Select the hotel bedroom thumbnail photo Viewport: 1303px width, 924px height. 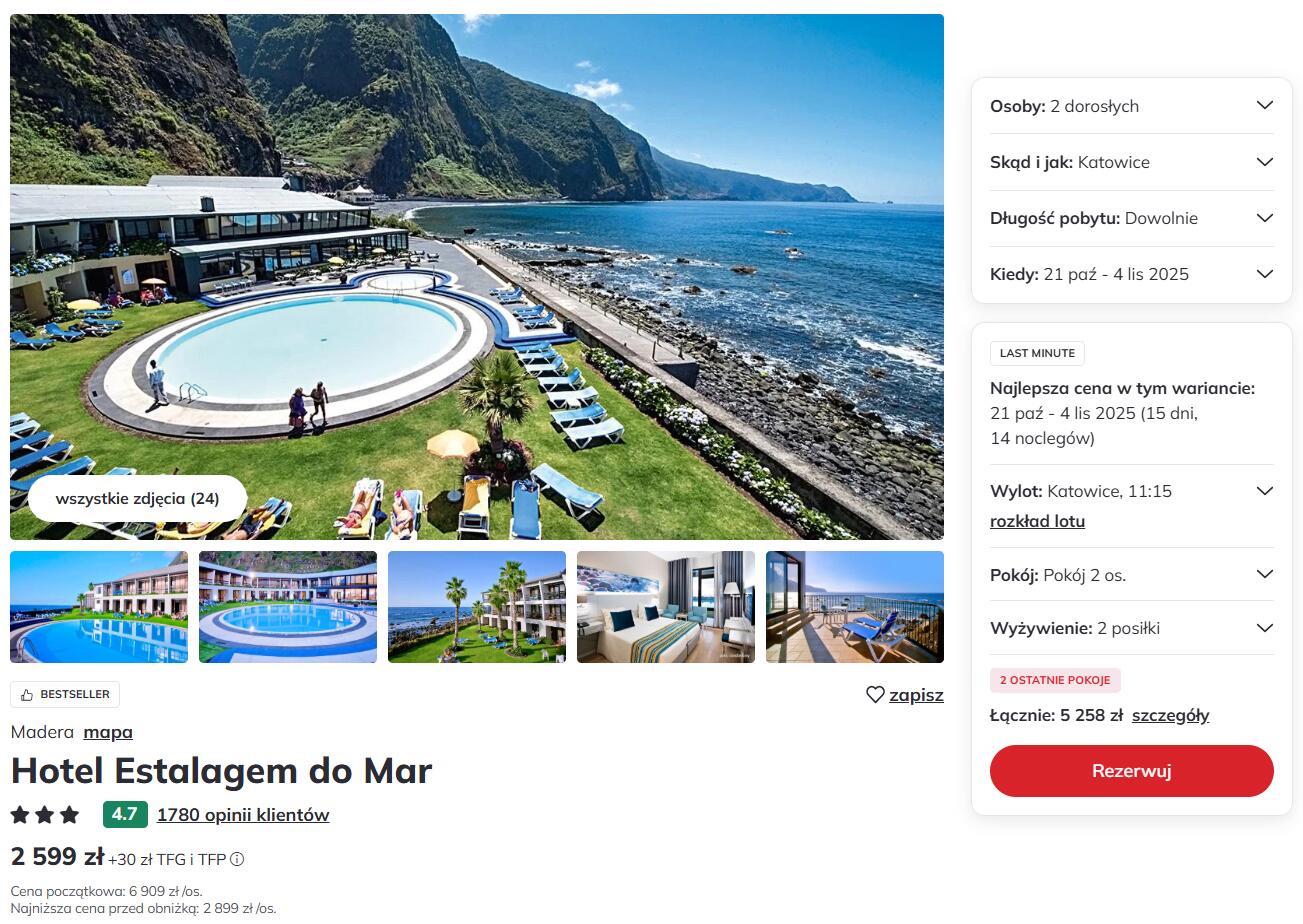click(x=666, y=607)
